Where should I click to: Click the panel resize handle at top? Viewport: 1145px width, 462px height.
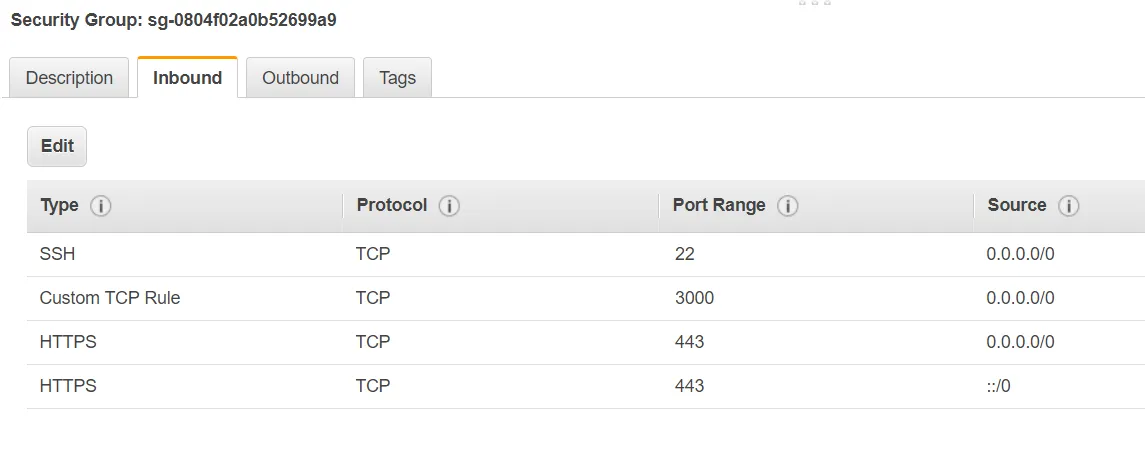click(x=815, y=3)
